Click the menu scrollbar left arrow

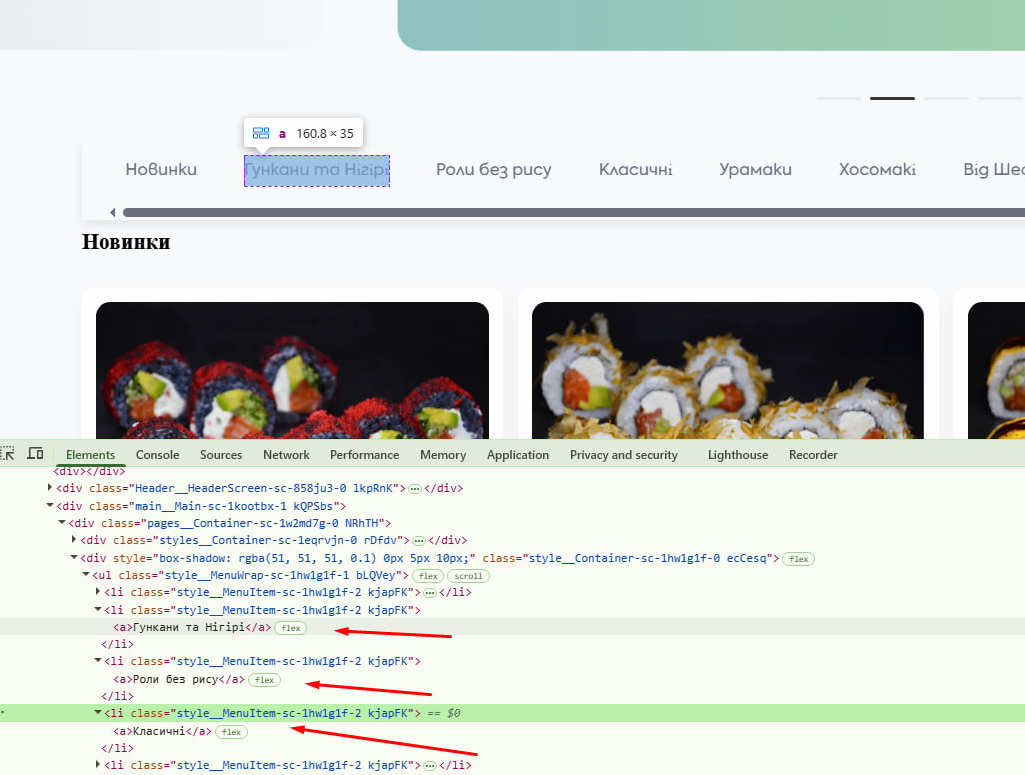[112, 212]
